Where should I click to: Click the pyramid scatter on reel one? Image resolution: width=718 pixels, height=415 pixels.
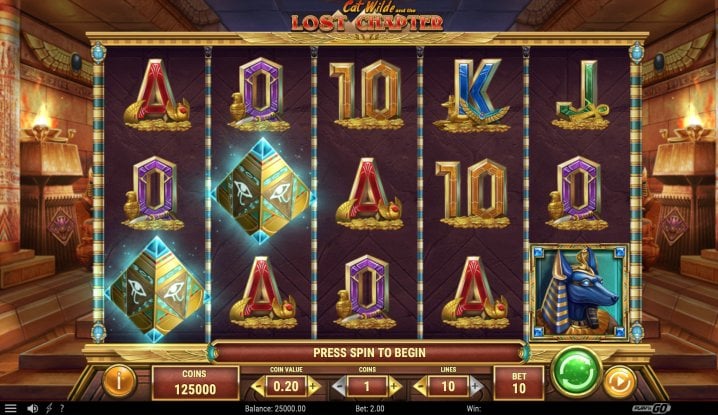(x=157, y=289)
